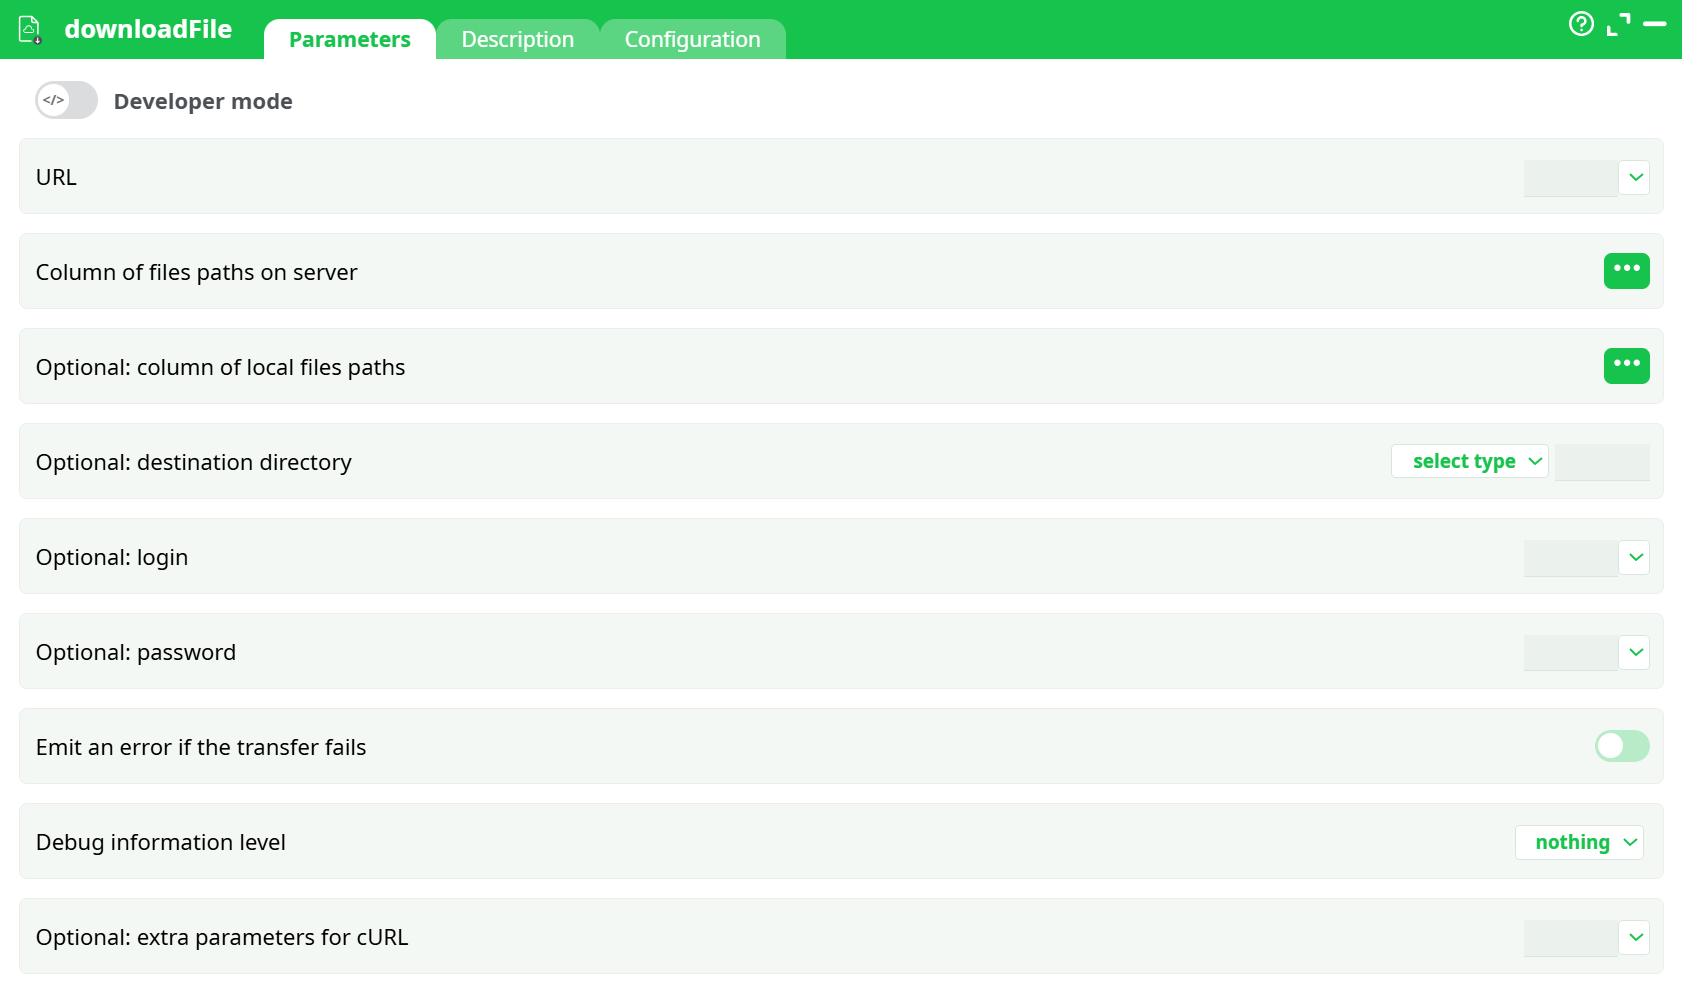This screenshot has height=982, width=1682.
Task: Change debug information level from nothing
Action: tap(1579, 842)
